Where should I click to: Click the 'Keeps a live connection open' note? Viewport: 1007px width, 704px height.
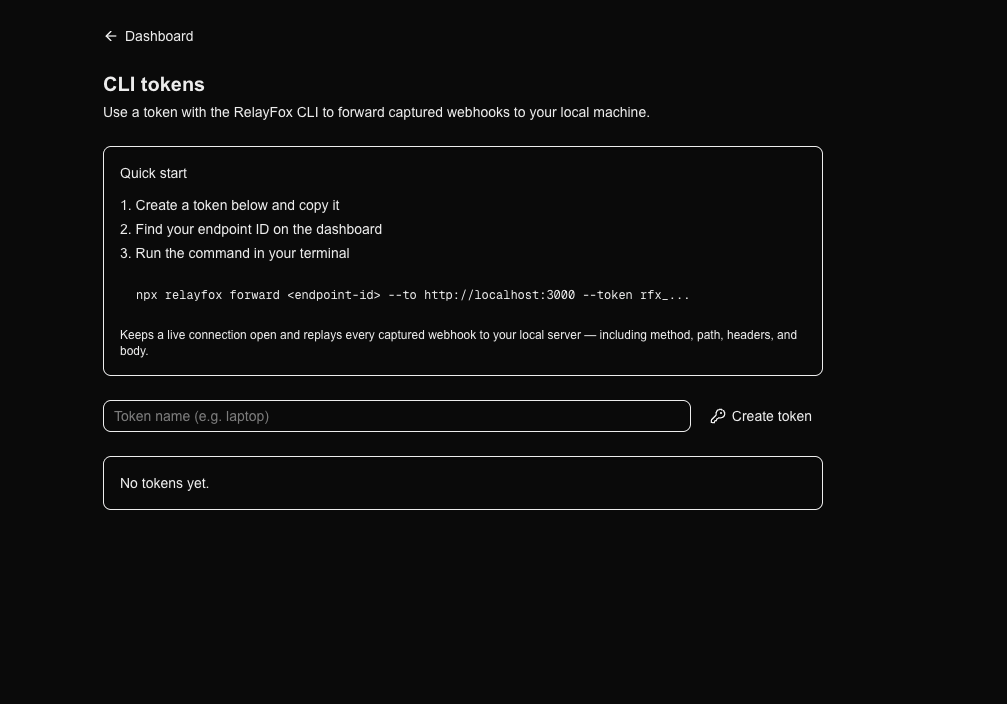pos(459,343)
